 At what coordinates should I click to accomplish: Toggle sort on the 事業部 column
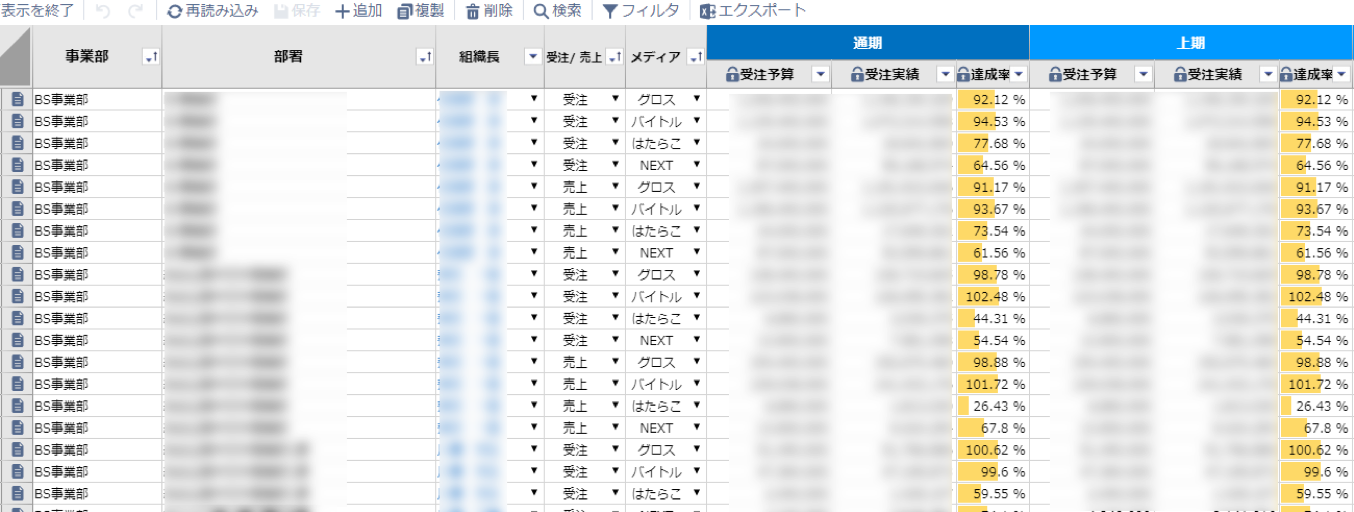151,58
